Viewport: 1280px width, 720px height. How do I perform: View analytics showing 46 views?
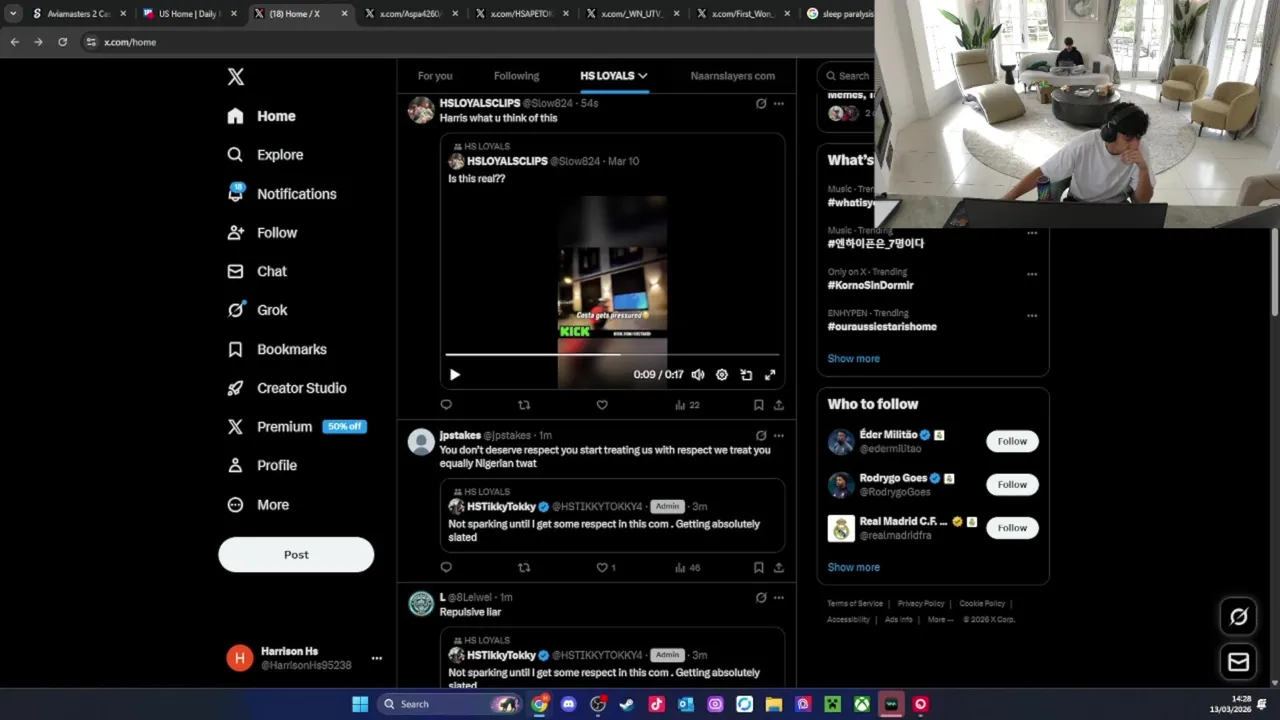tap(687, 567)
